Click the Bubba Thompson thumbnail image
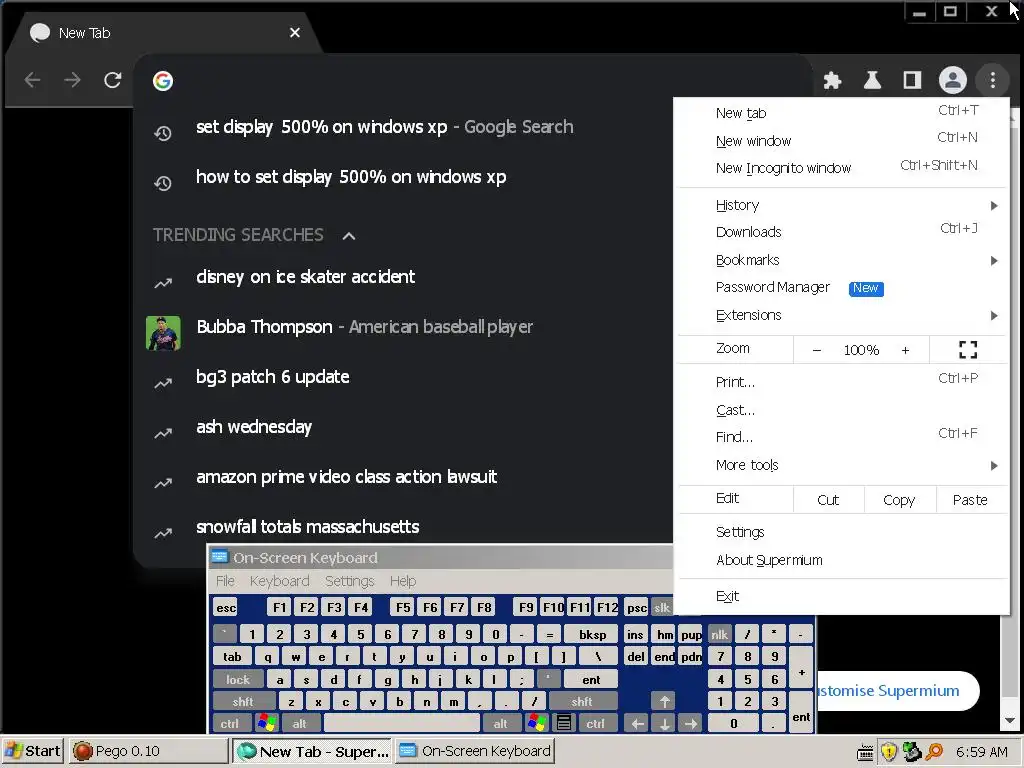Image resolution: width=1024 pixels, height=768 pixels. pos(163,333)
